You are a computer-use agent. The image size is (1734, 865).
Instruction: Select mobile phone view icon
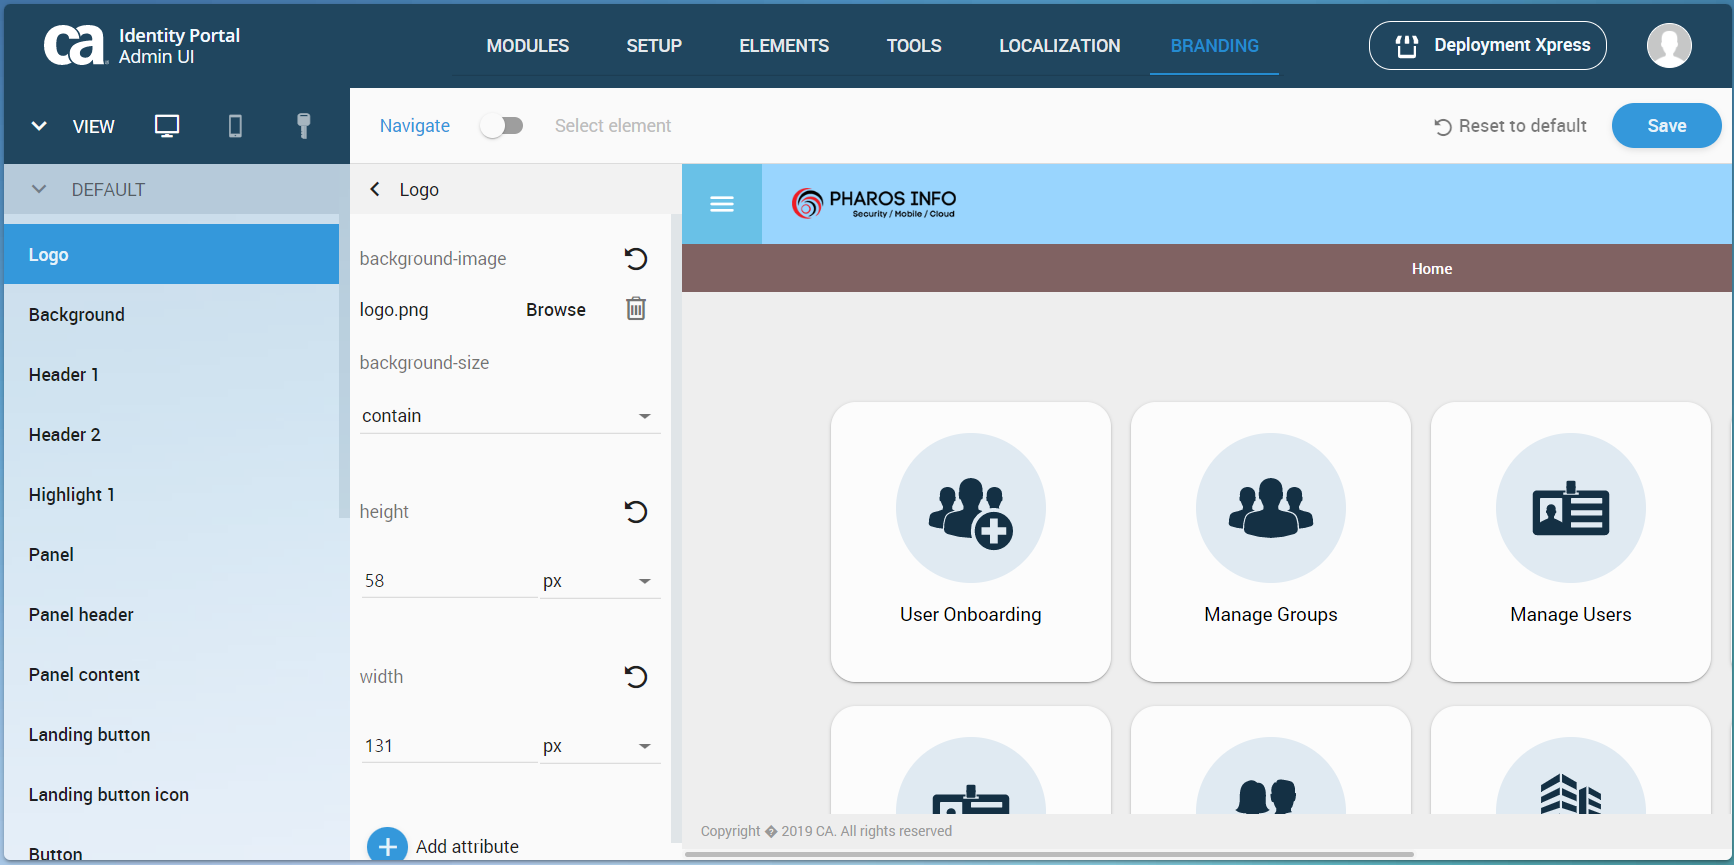(235, 126)
